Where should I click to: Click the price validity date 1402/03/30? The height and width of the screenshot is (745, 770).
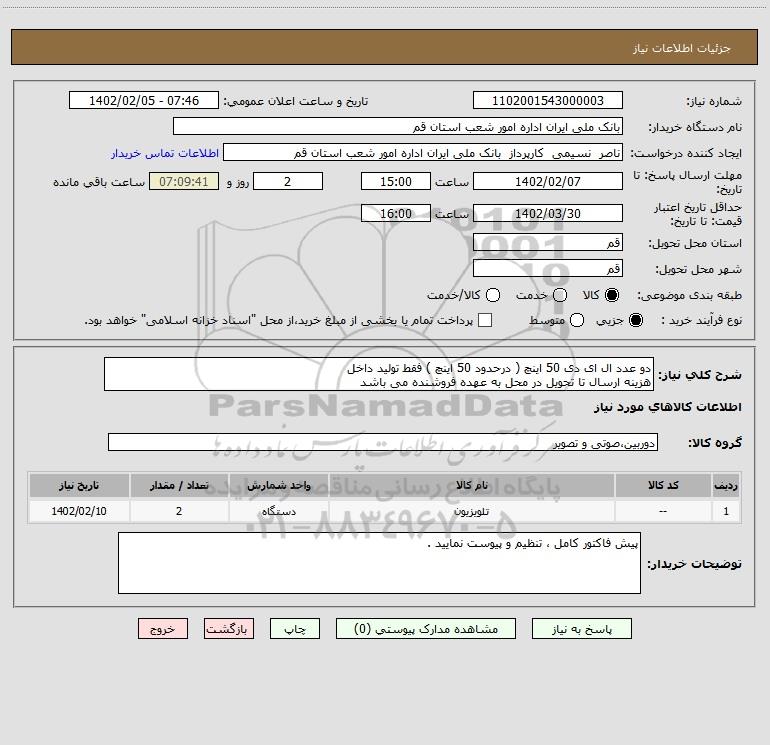548,213
